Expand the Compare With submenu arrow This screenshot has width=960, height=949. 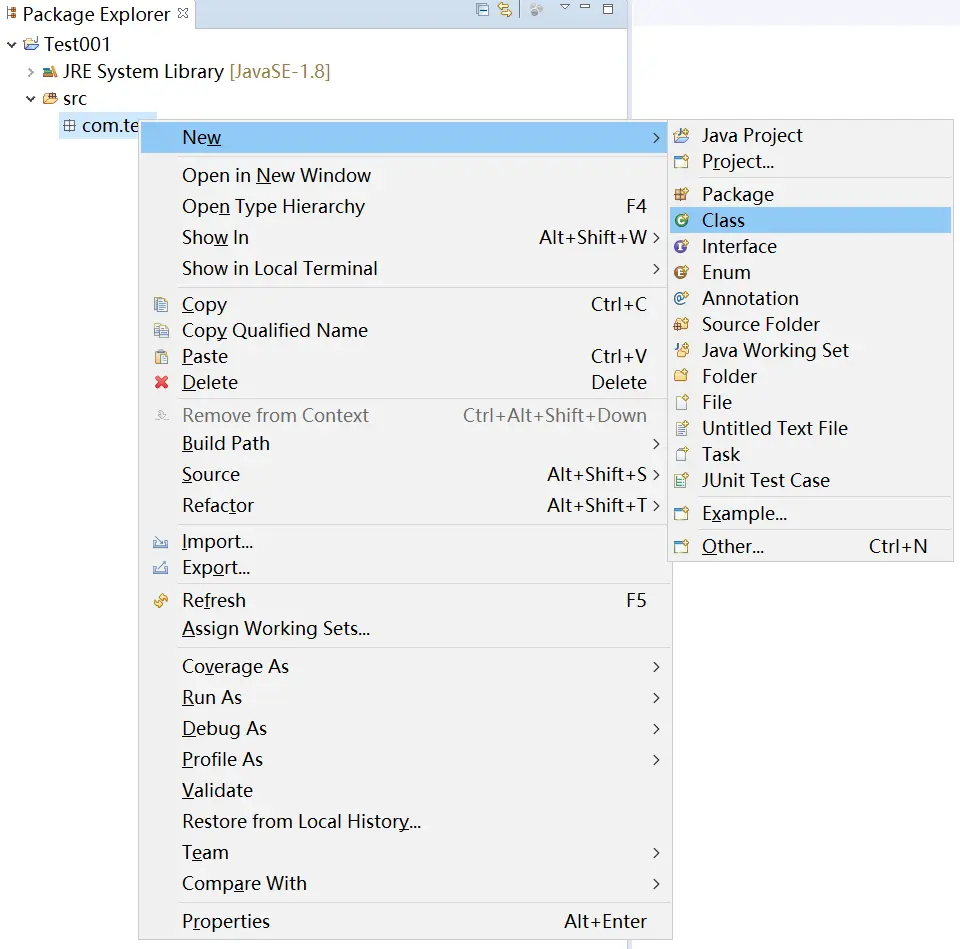(x=656, y=884)
